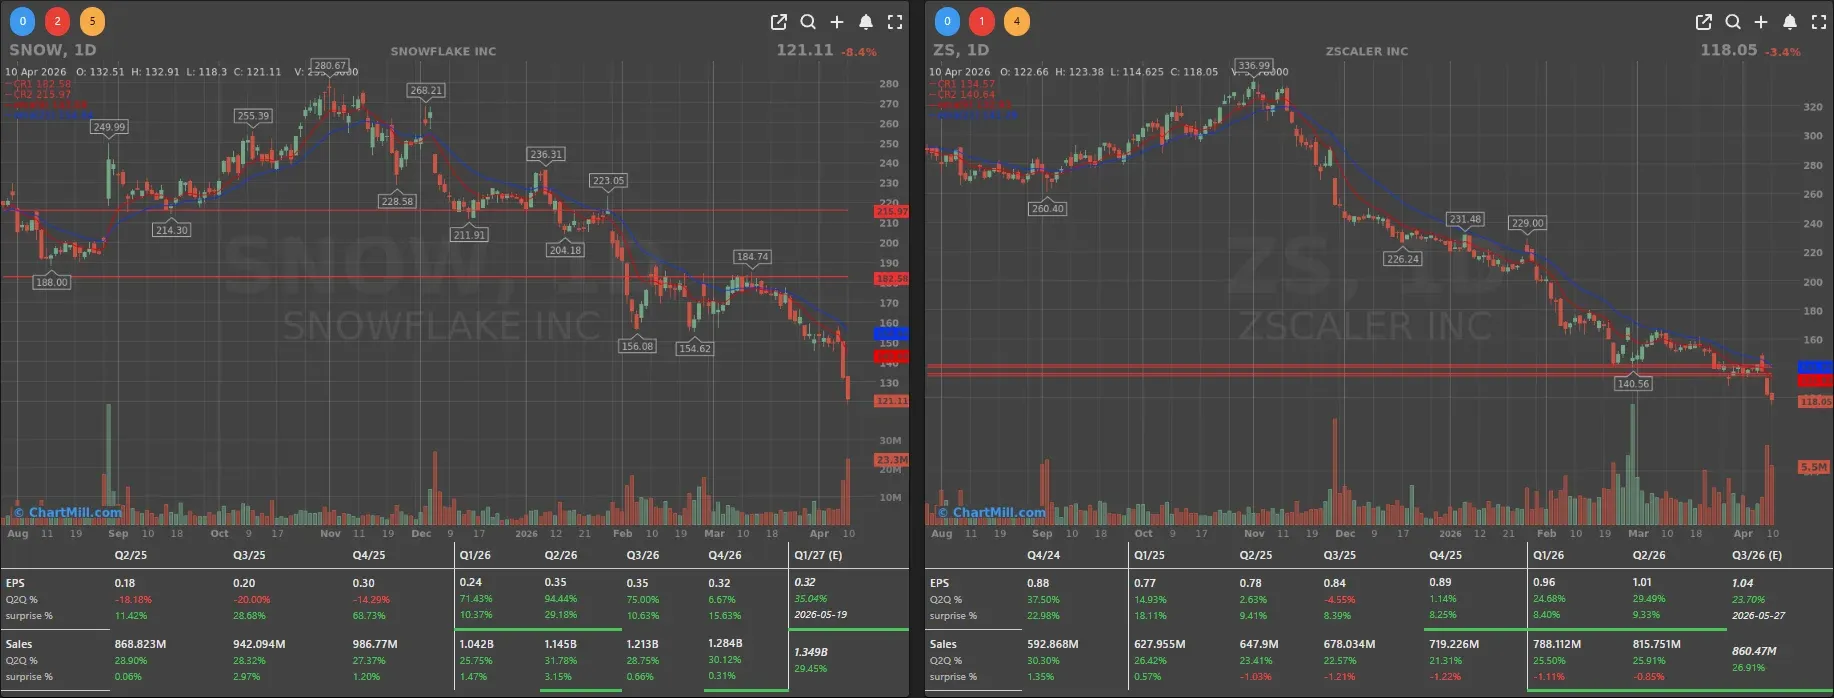The image size is (1834, 698).
Task: Click the 140.56 low label on ZS chart
Action: click(x=1633, y=383)
